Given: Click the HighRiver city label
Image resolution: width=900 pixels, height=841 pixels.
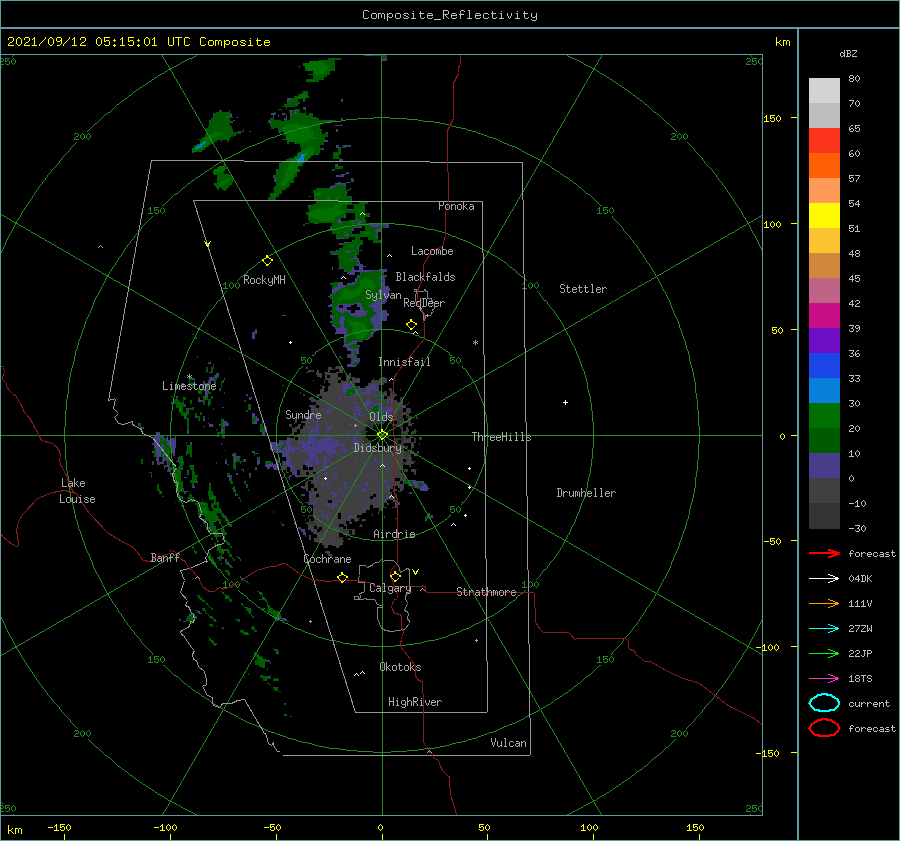Looking at the screenshot, I should [415, 702].
